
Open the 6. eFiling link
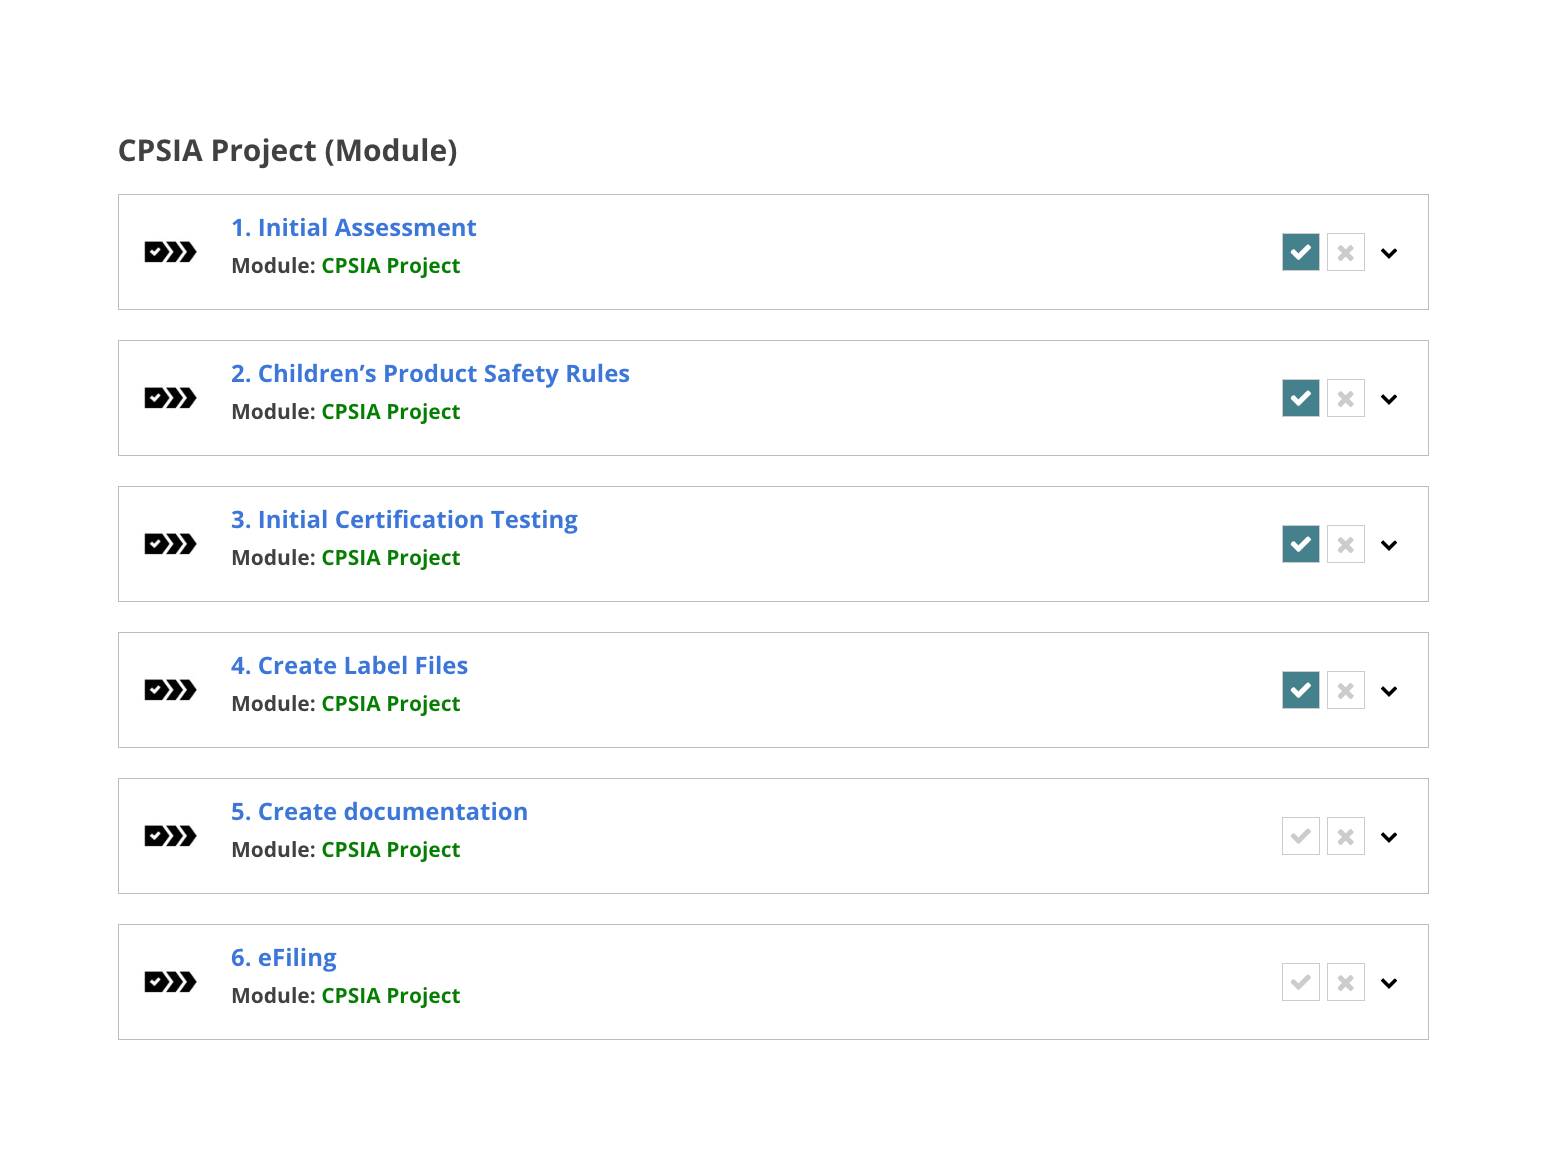point(284,958)
